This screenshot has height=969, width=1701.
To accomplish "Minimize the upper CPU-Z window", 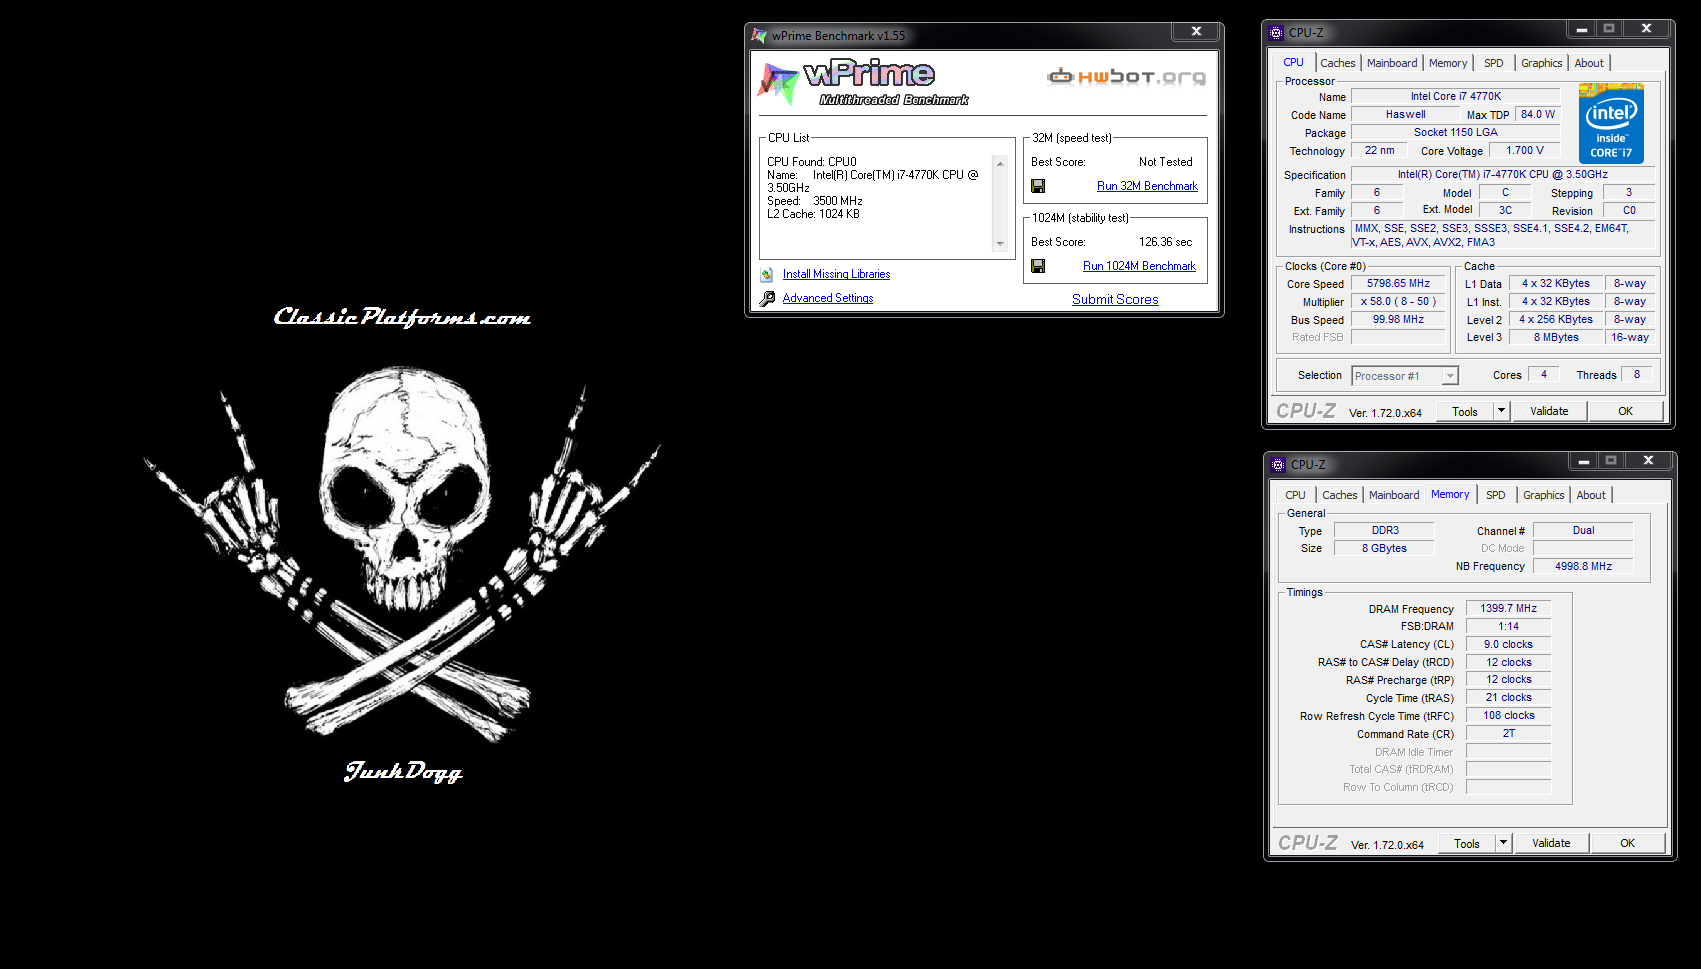I will pos(1582,29).
